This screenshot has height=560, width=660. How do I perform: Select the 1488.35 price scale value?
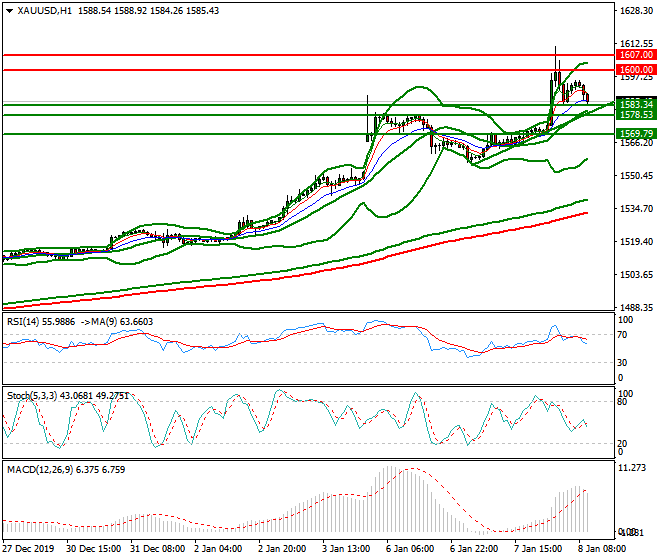tap(636, 307)
